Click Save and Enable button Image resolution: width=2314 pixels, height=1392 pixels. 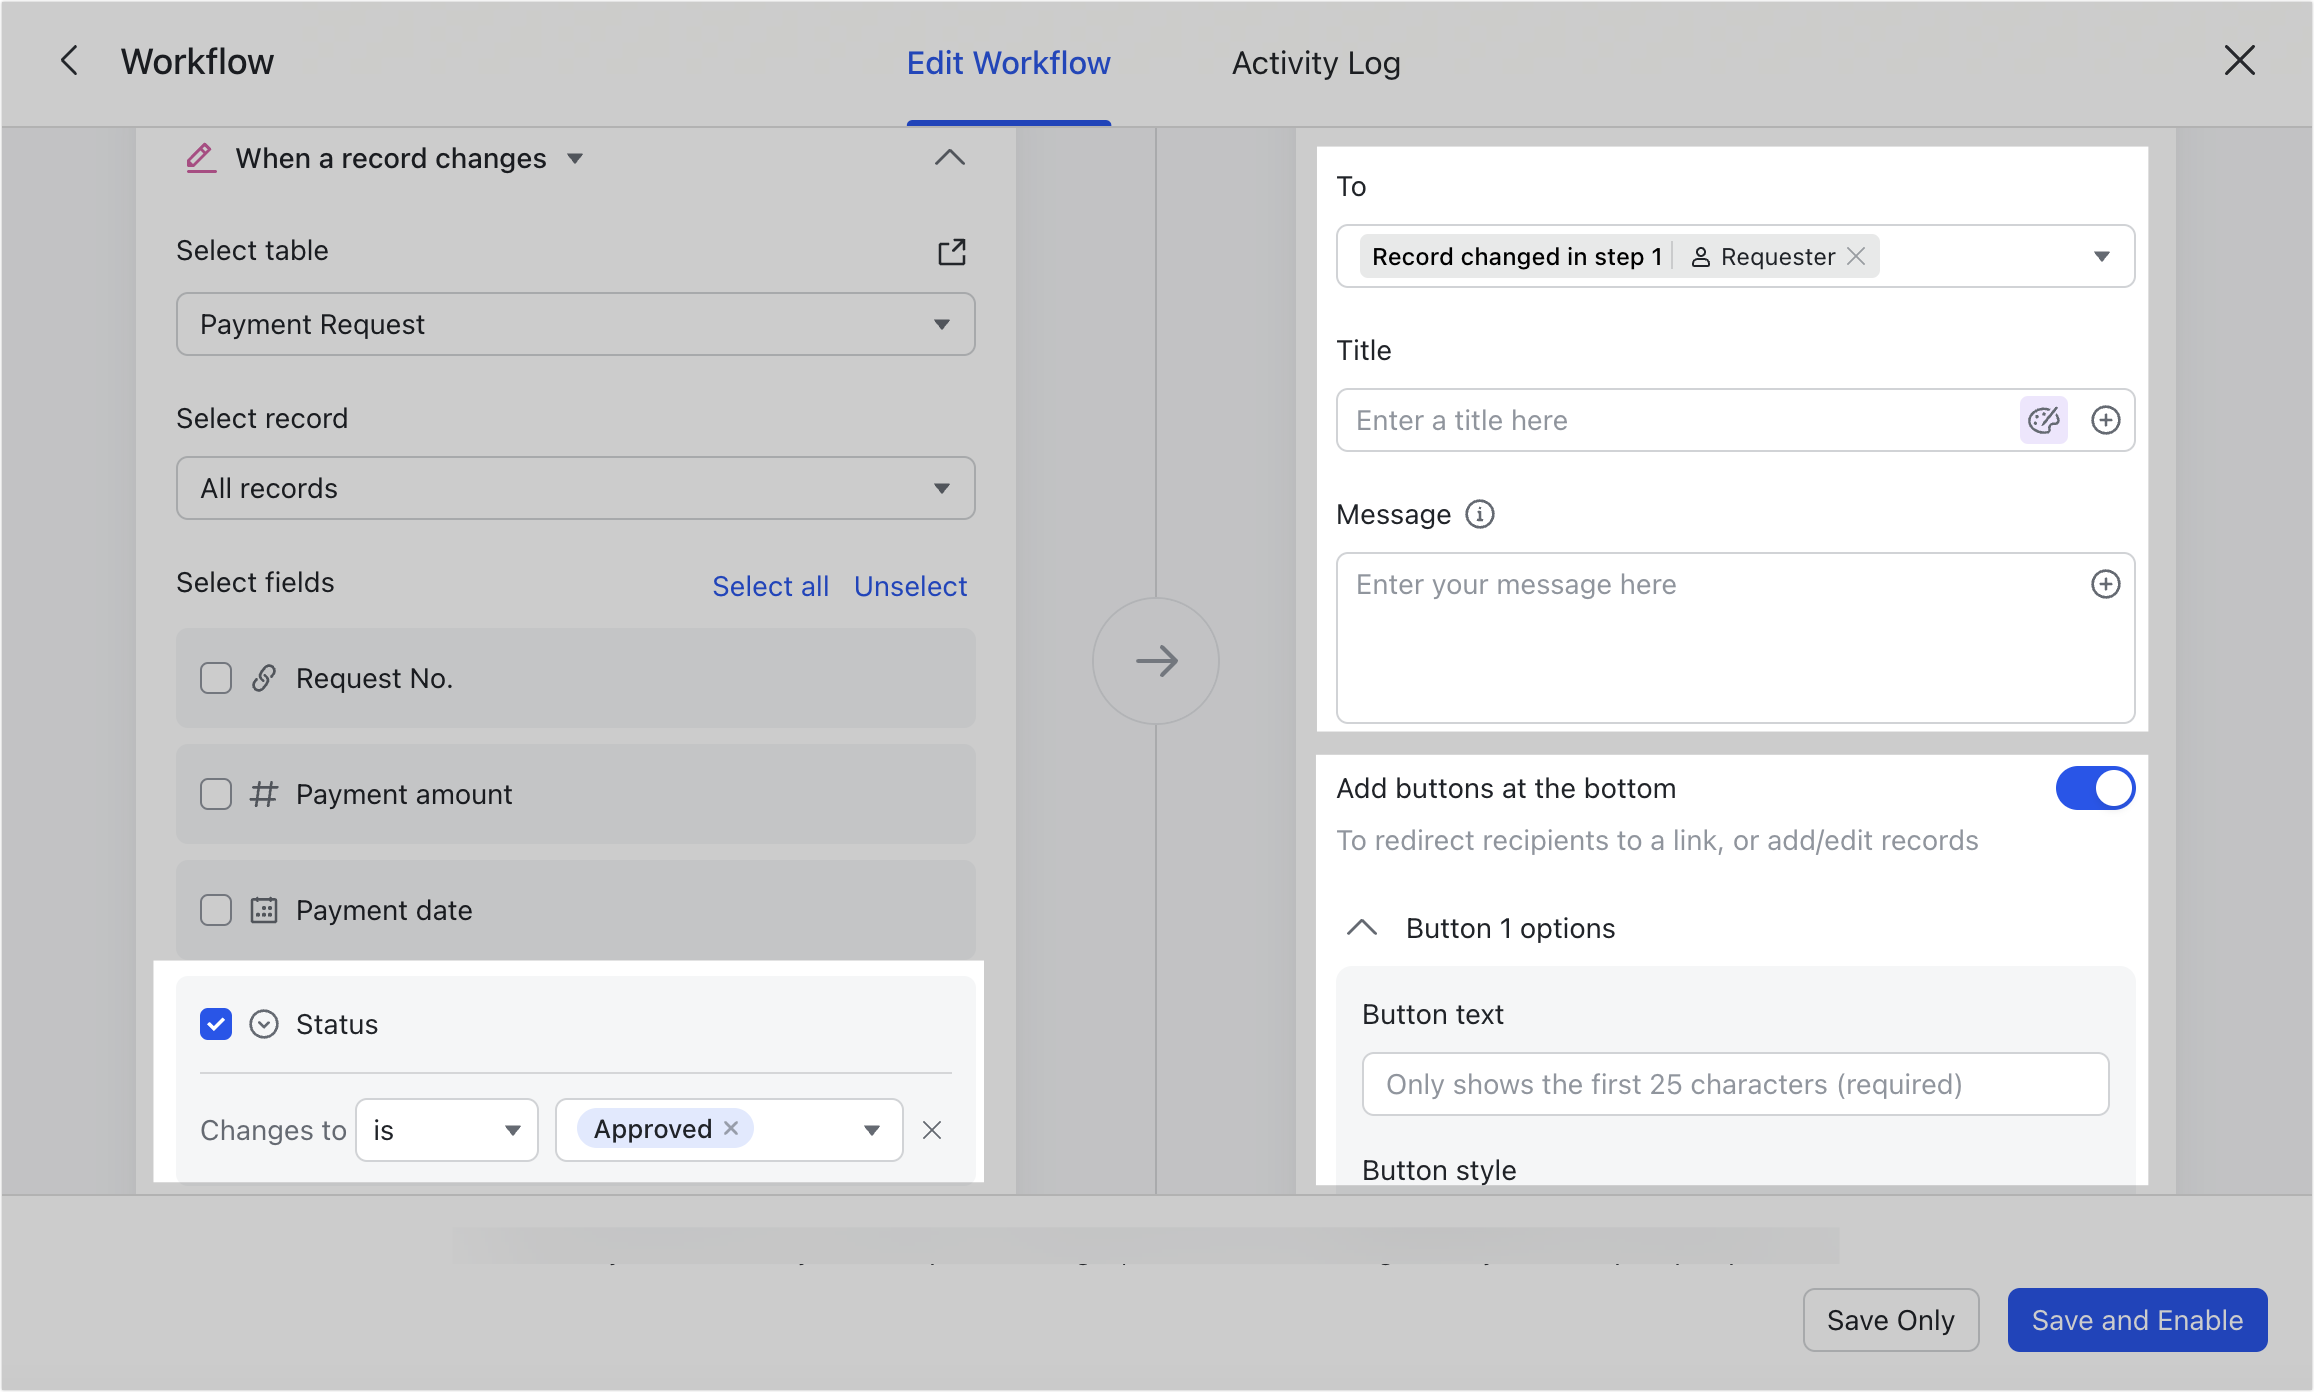[2137, 1320]
